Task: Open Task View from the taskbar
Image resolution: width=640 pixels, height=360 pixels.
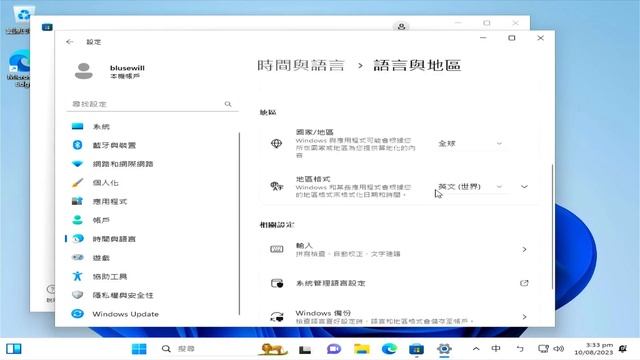Action: tap(304, 349)
